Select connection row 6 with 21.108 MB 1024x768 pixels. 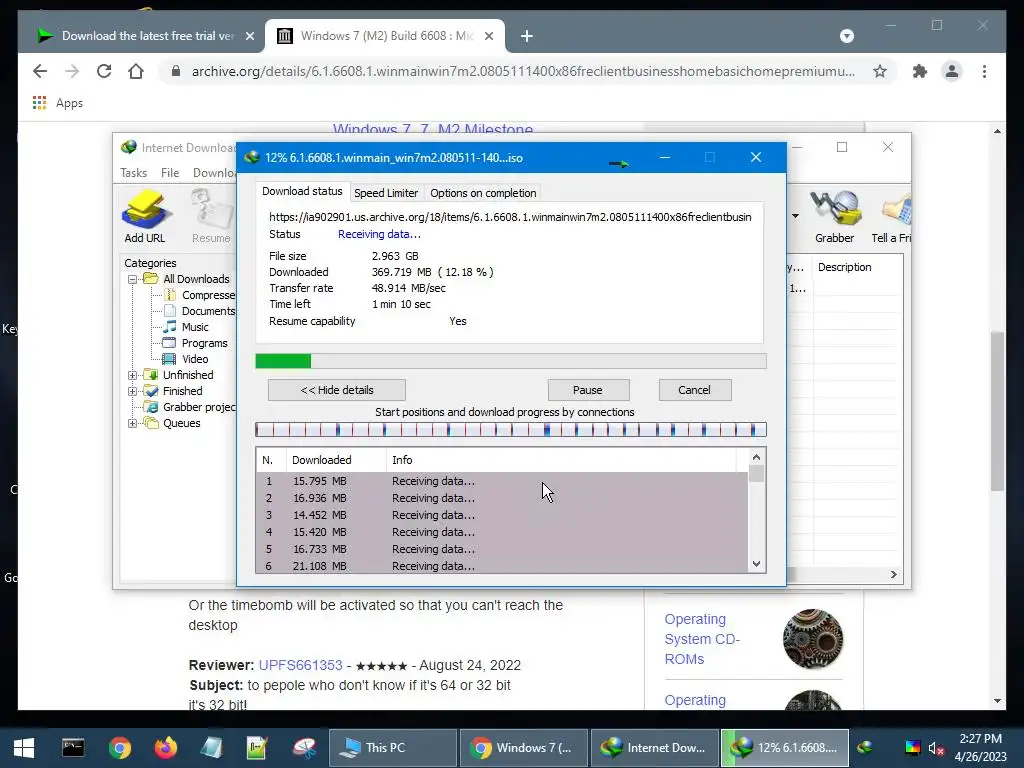pos(502,566)
